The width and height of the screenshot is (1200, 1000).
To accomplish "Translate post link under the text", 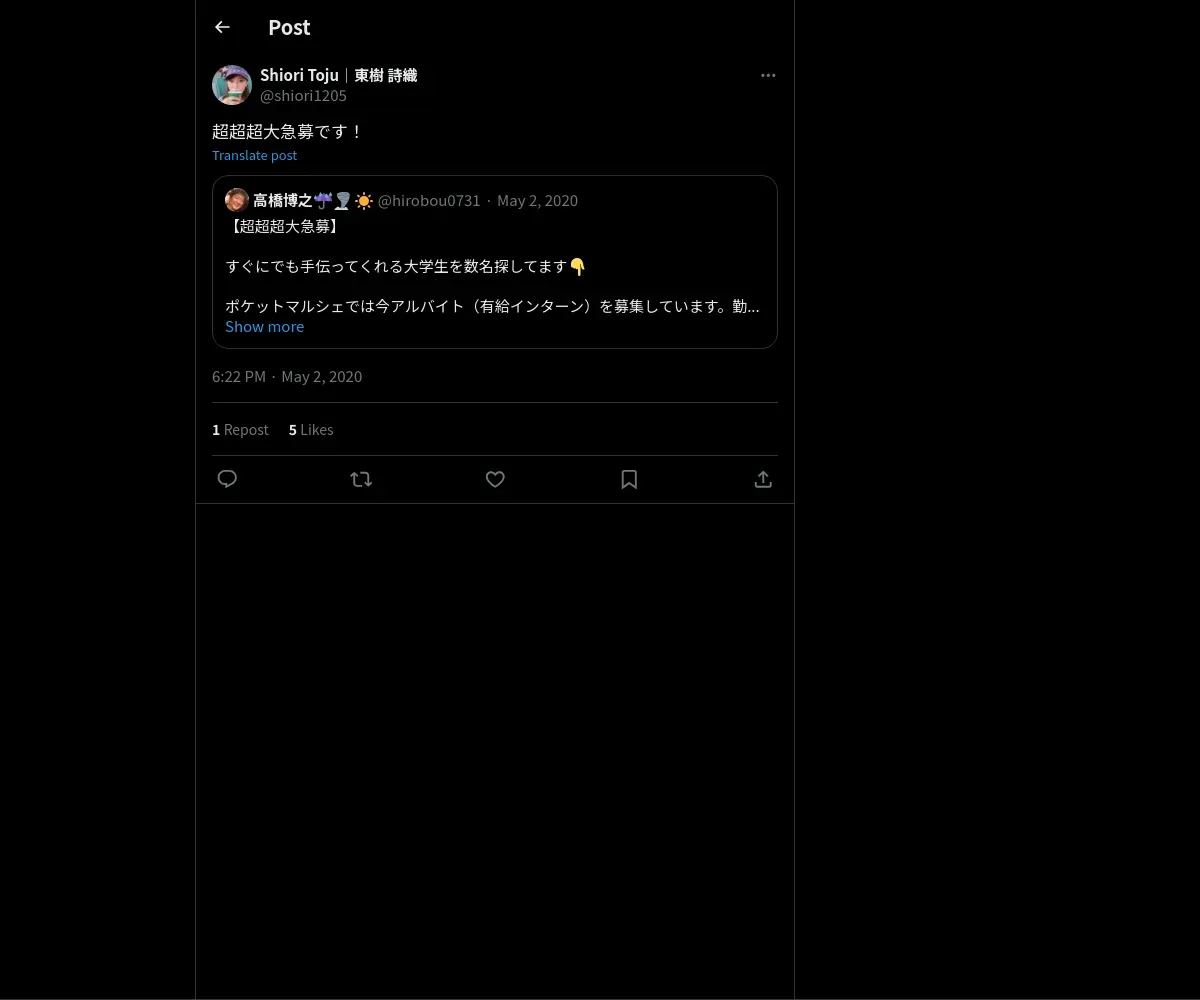I will coord(254,155).
